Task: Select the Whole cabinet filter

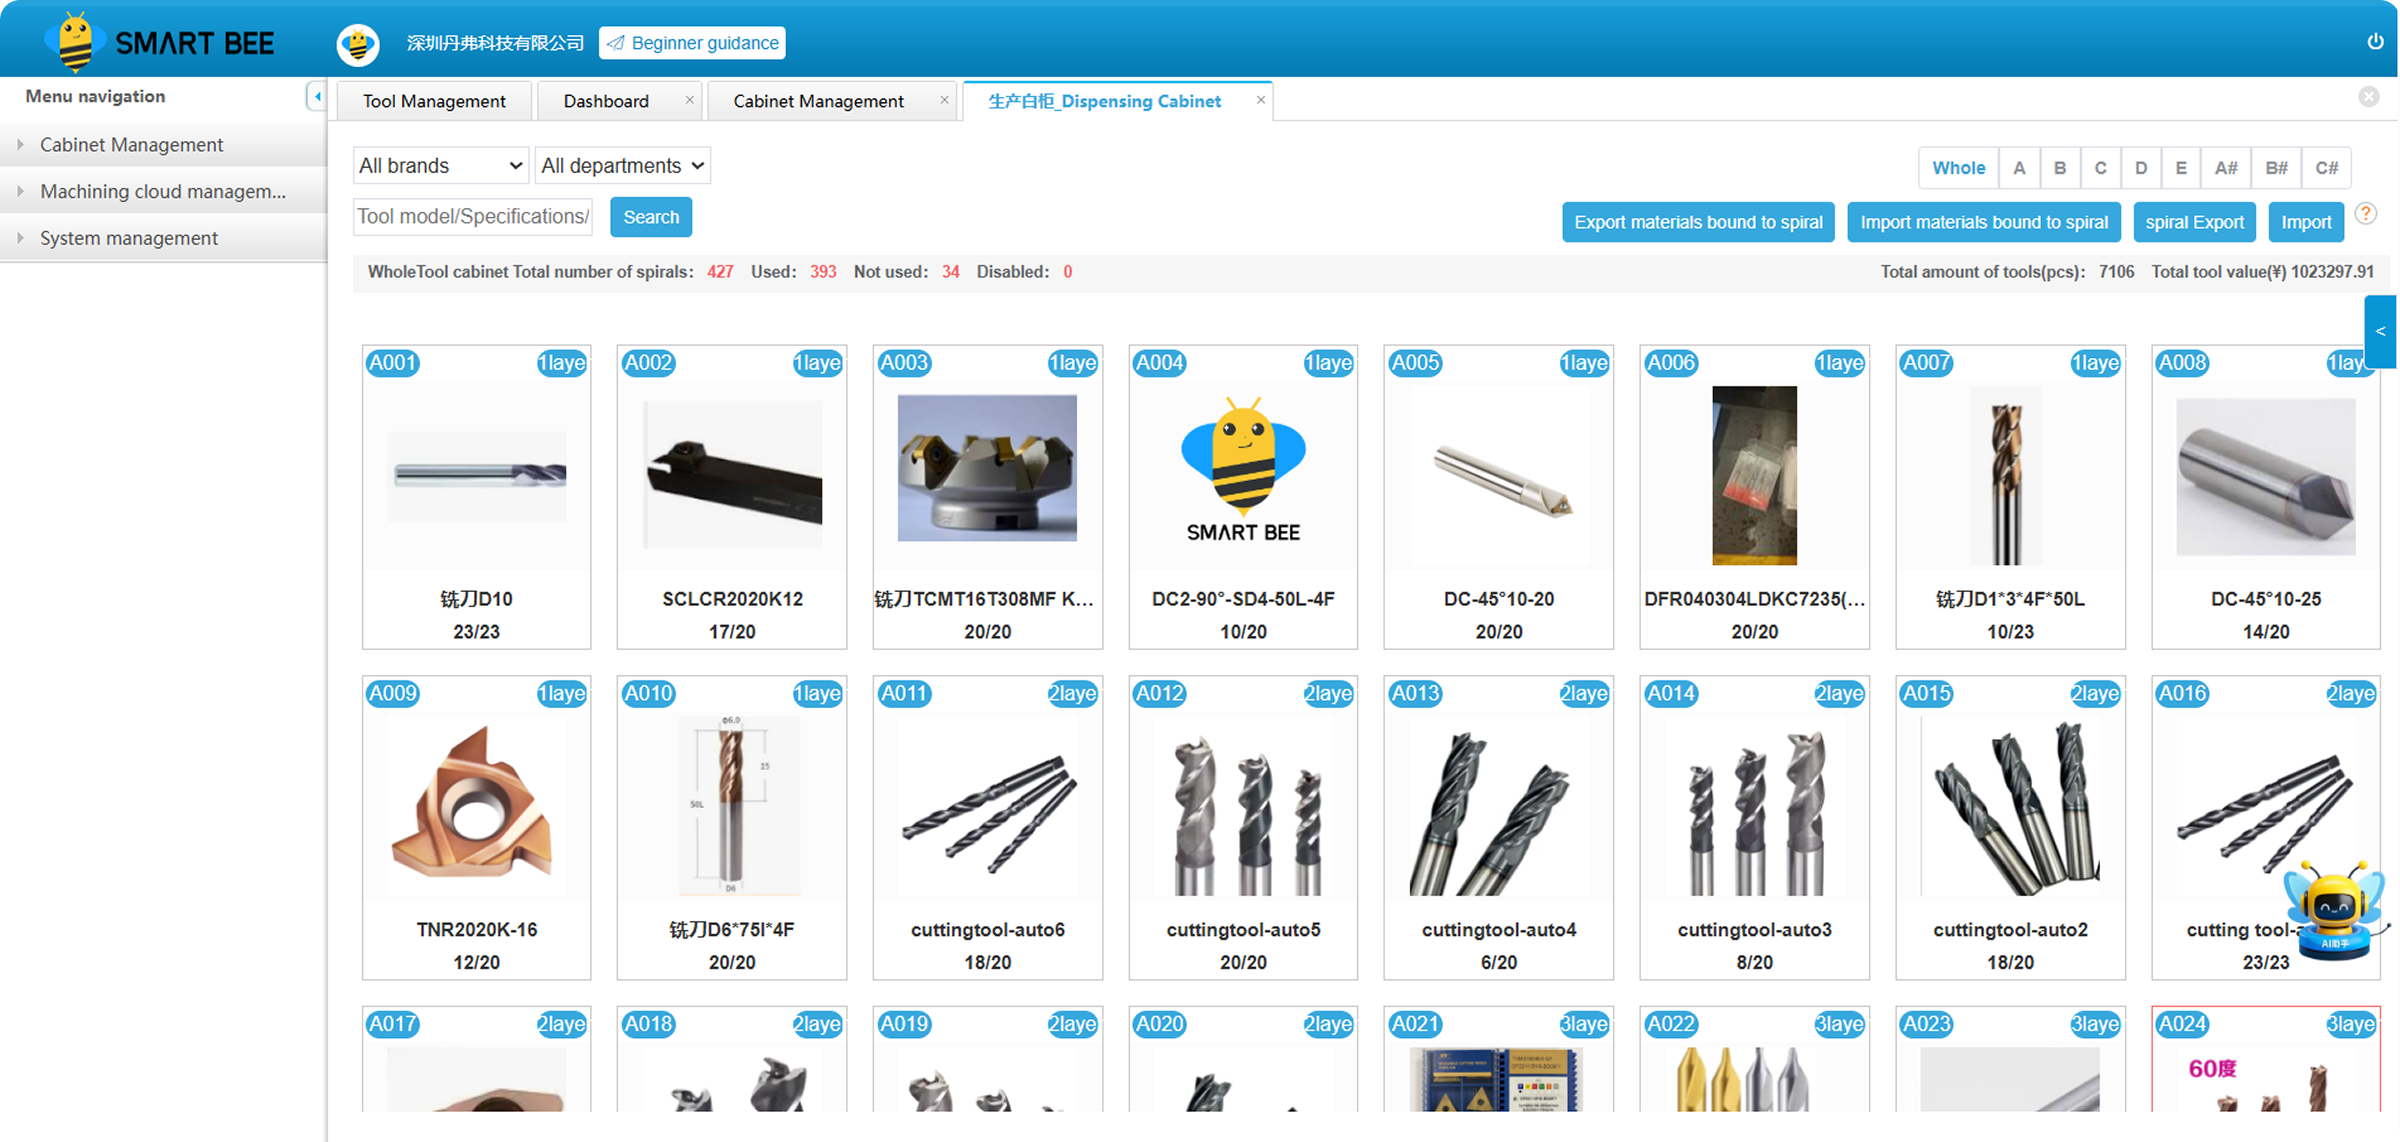Action: [x=1958, y=168]
